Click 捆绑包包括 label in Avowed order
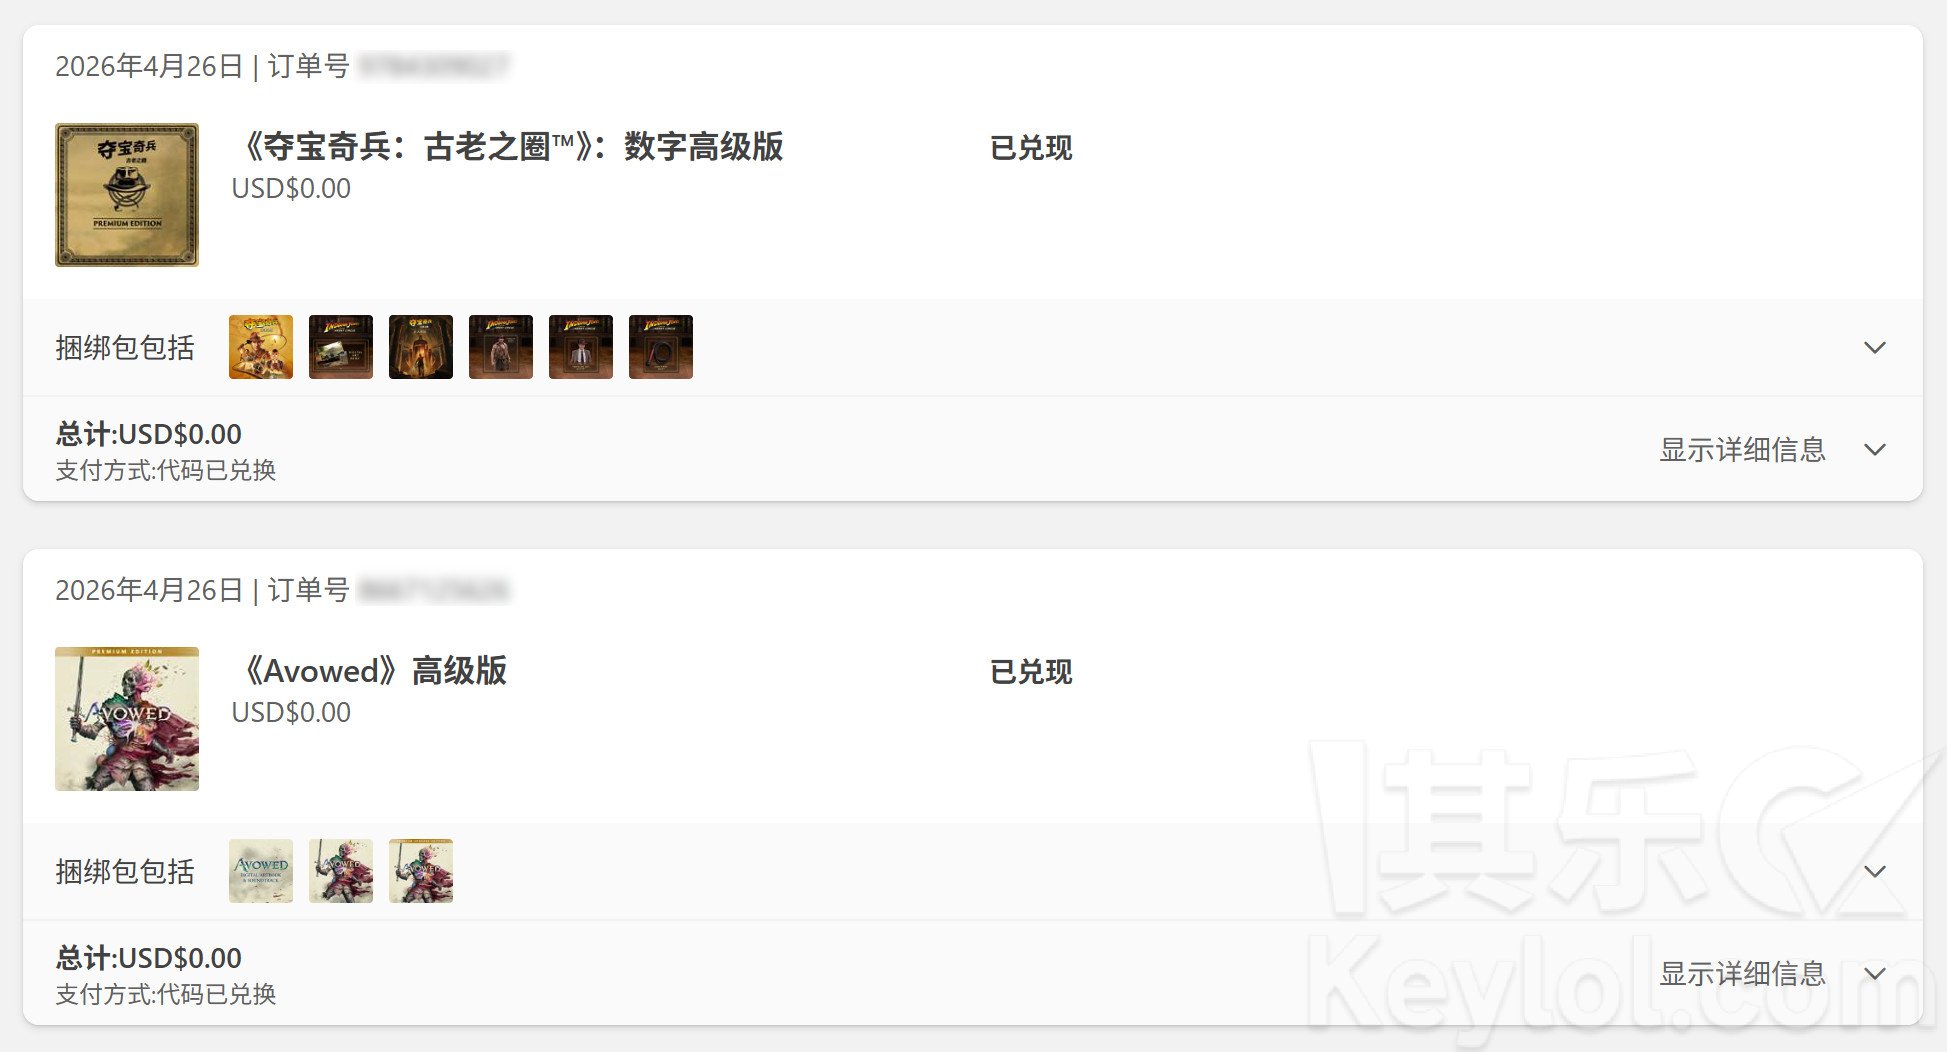This screenshot has width=1947, height=1052. click(x=125, y=871)
